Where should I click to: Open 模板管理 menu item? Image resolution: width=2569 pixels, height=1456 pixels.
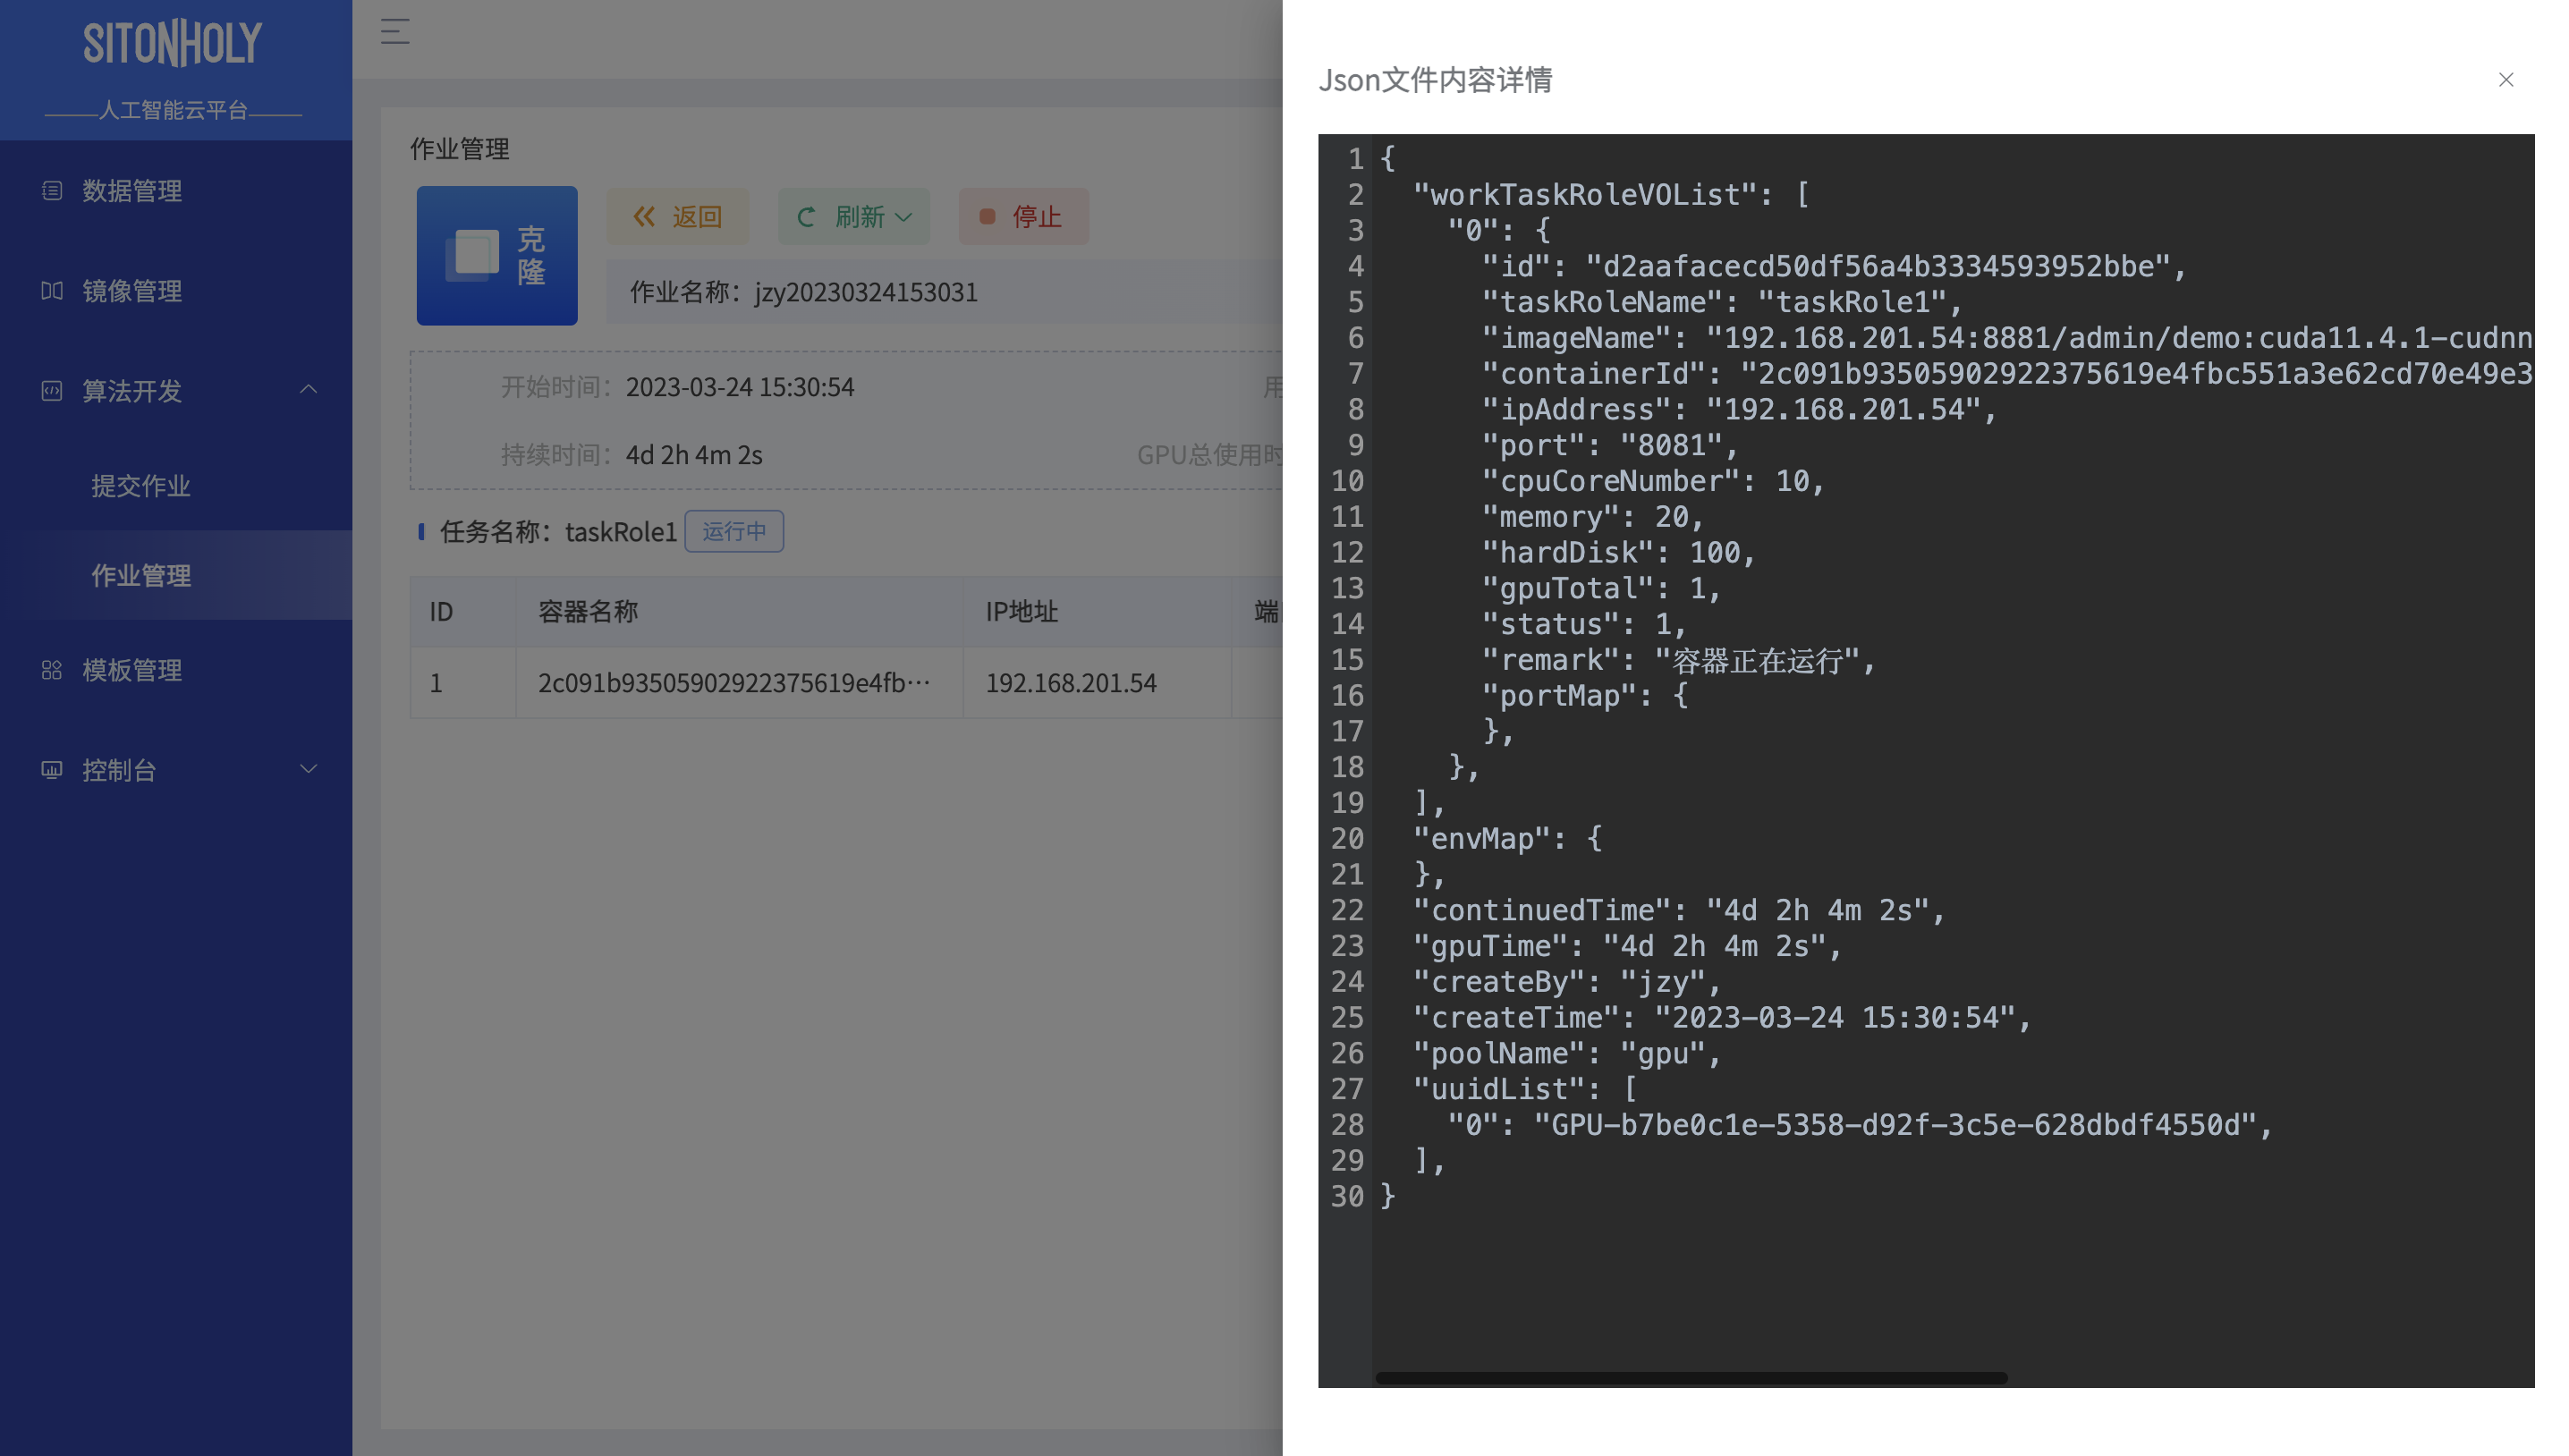[x=176, y=670]
